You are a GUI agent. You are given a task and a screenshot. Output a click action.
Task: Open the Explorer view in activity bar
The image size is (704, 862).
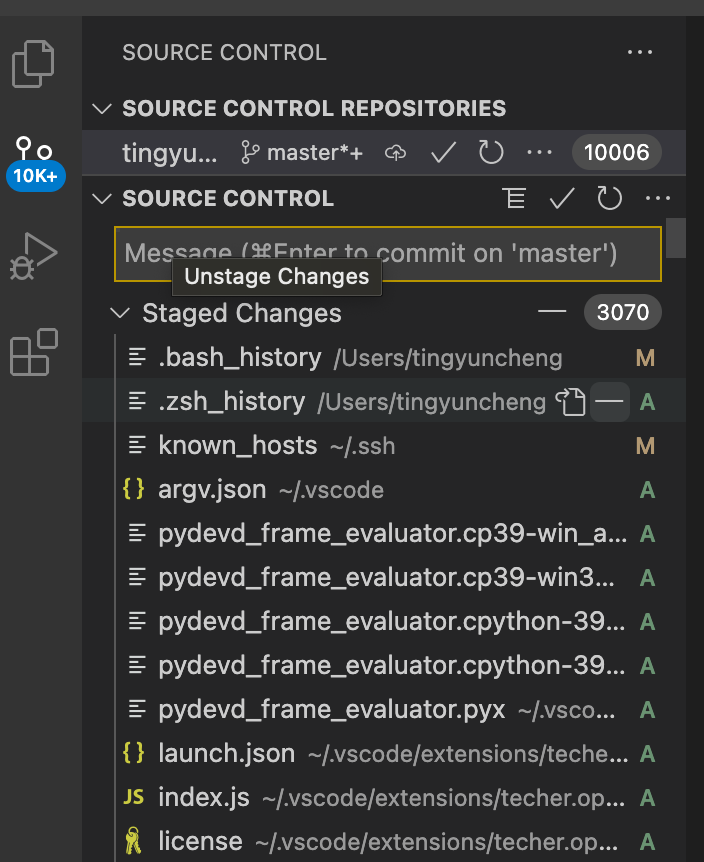pyautogui.click(x=34, y=64)
